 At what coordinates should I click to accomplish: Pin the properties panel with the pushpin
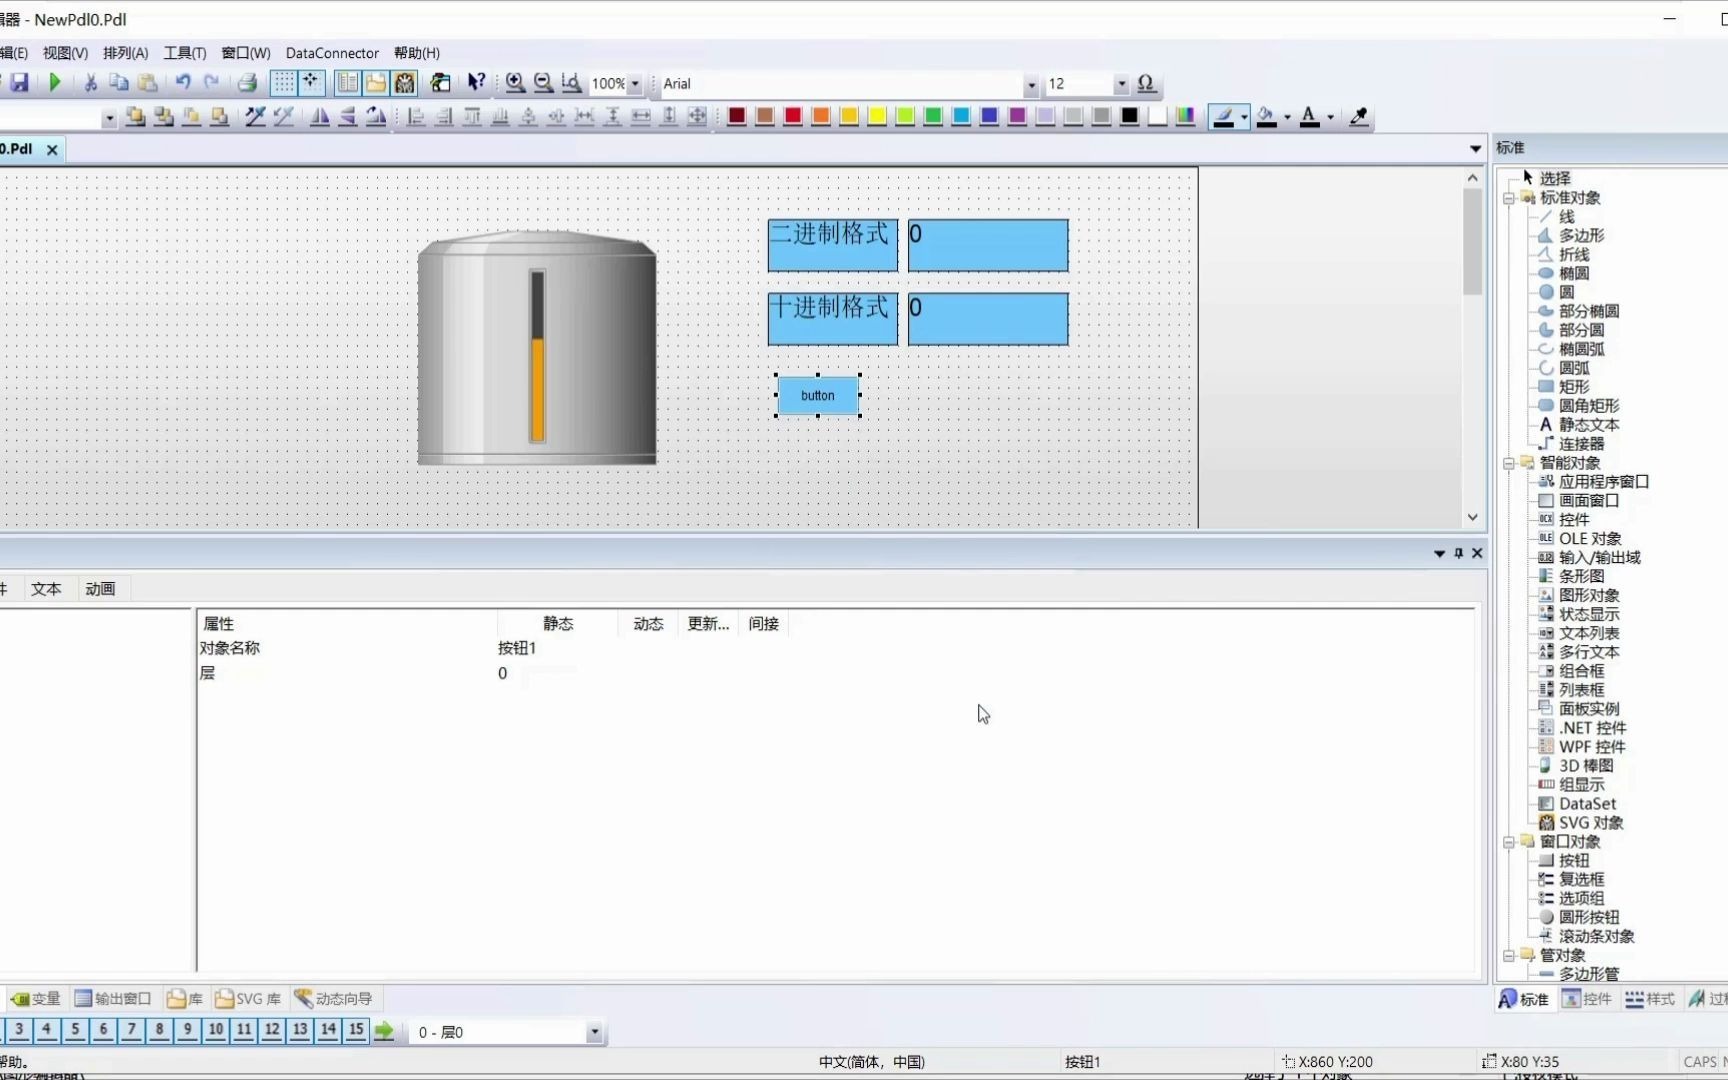[1458, 553]
